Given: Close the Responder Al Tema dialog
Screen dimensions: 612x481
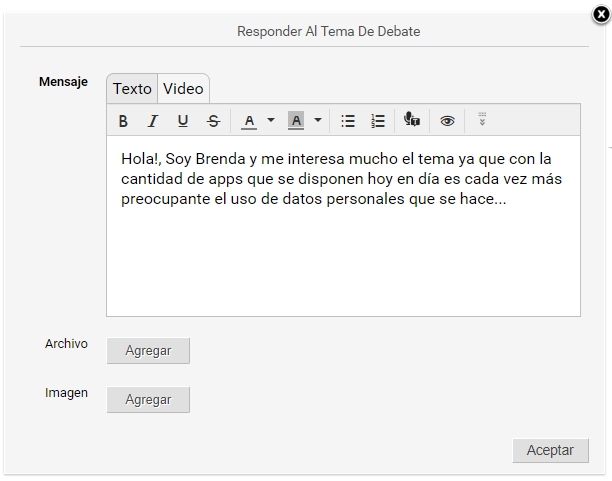Looking at the screenshot, I should [601, 14].
